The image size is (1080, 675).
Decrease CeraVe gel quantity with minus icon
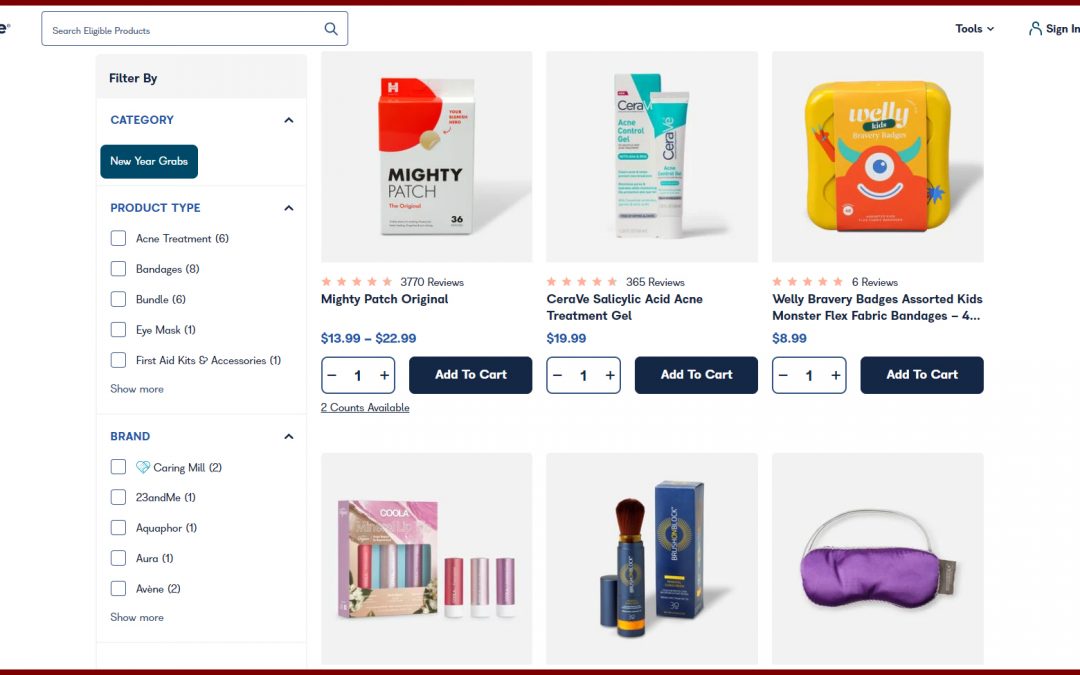[x=559, y=375]
